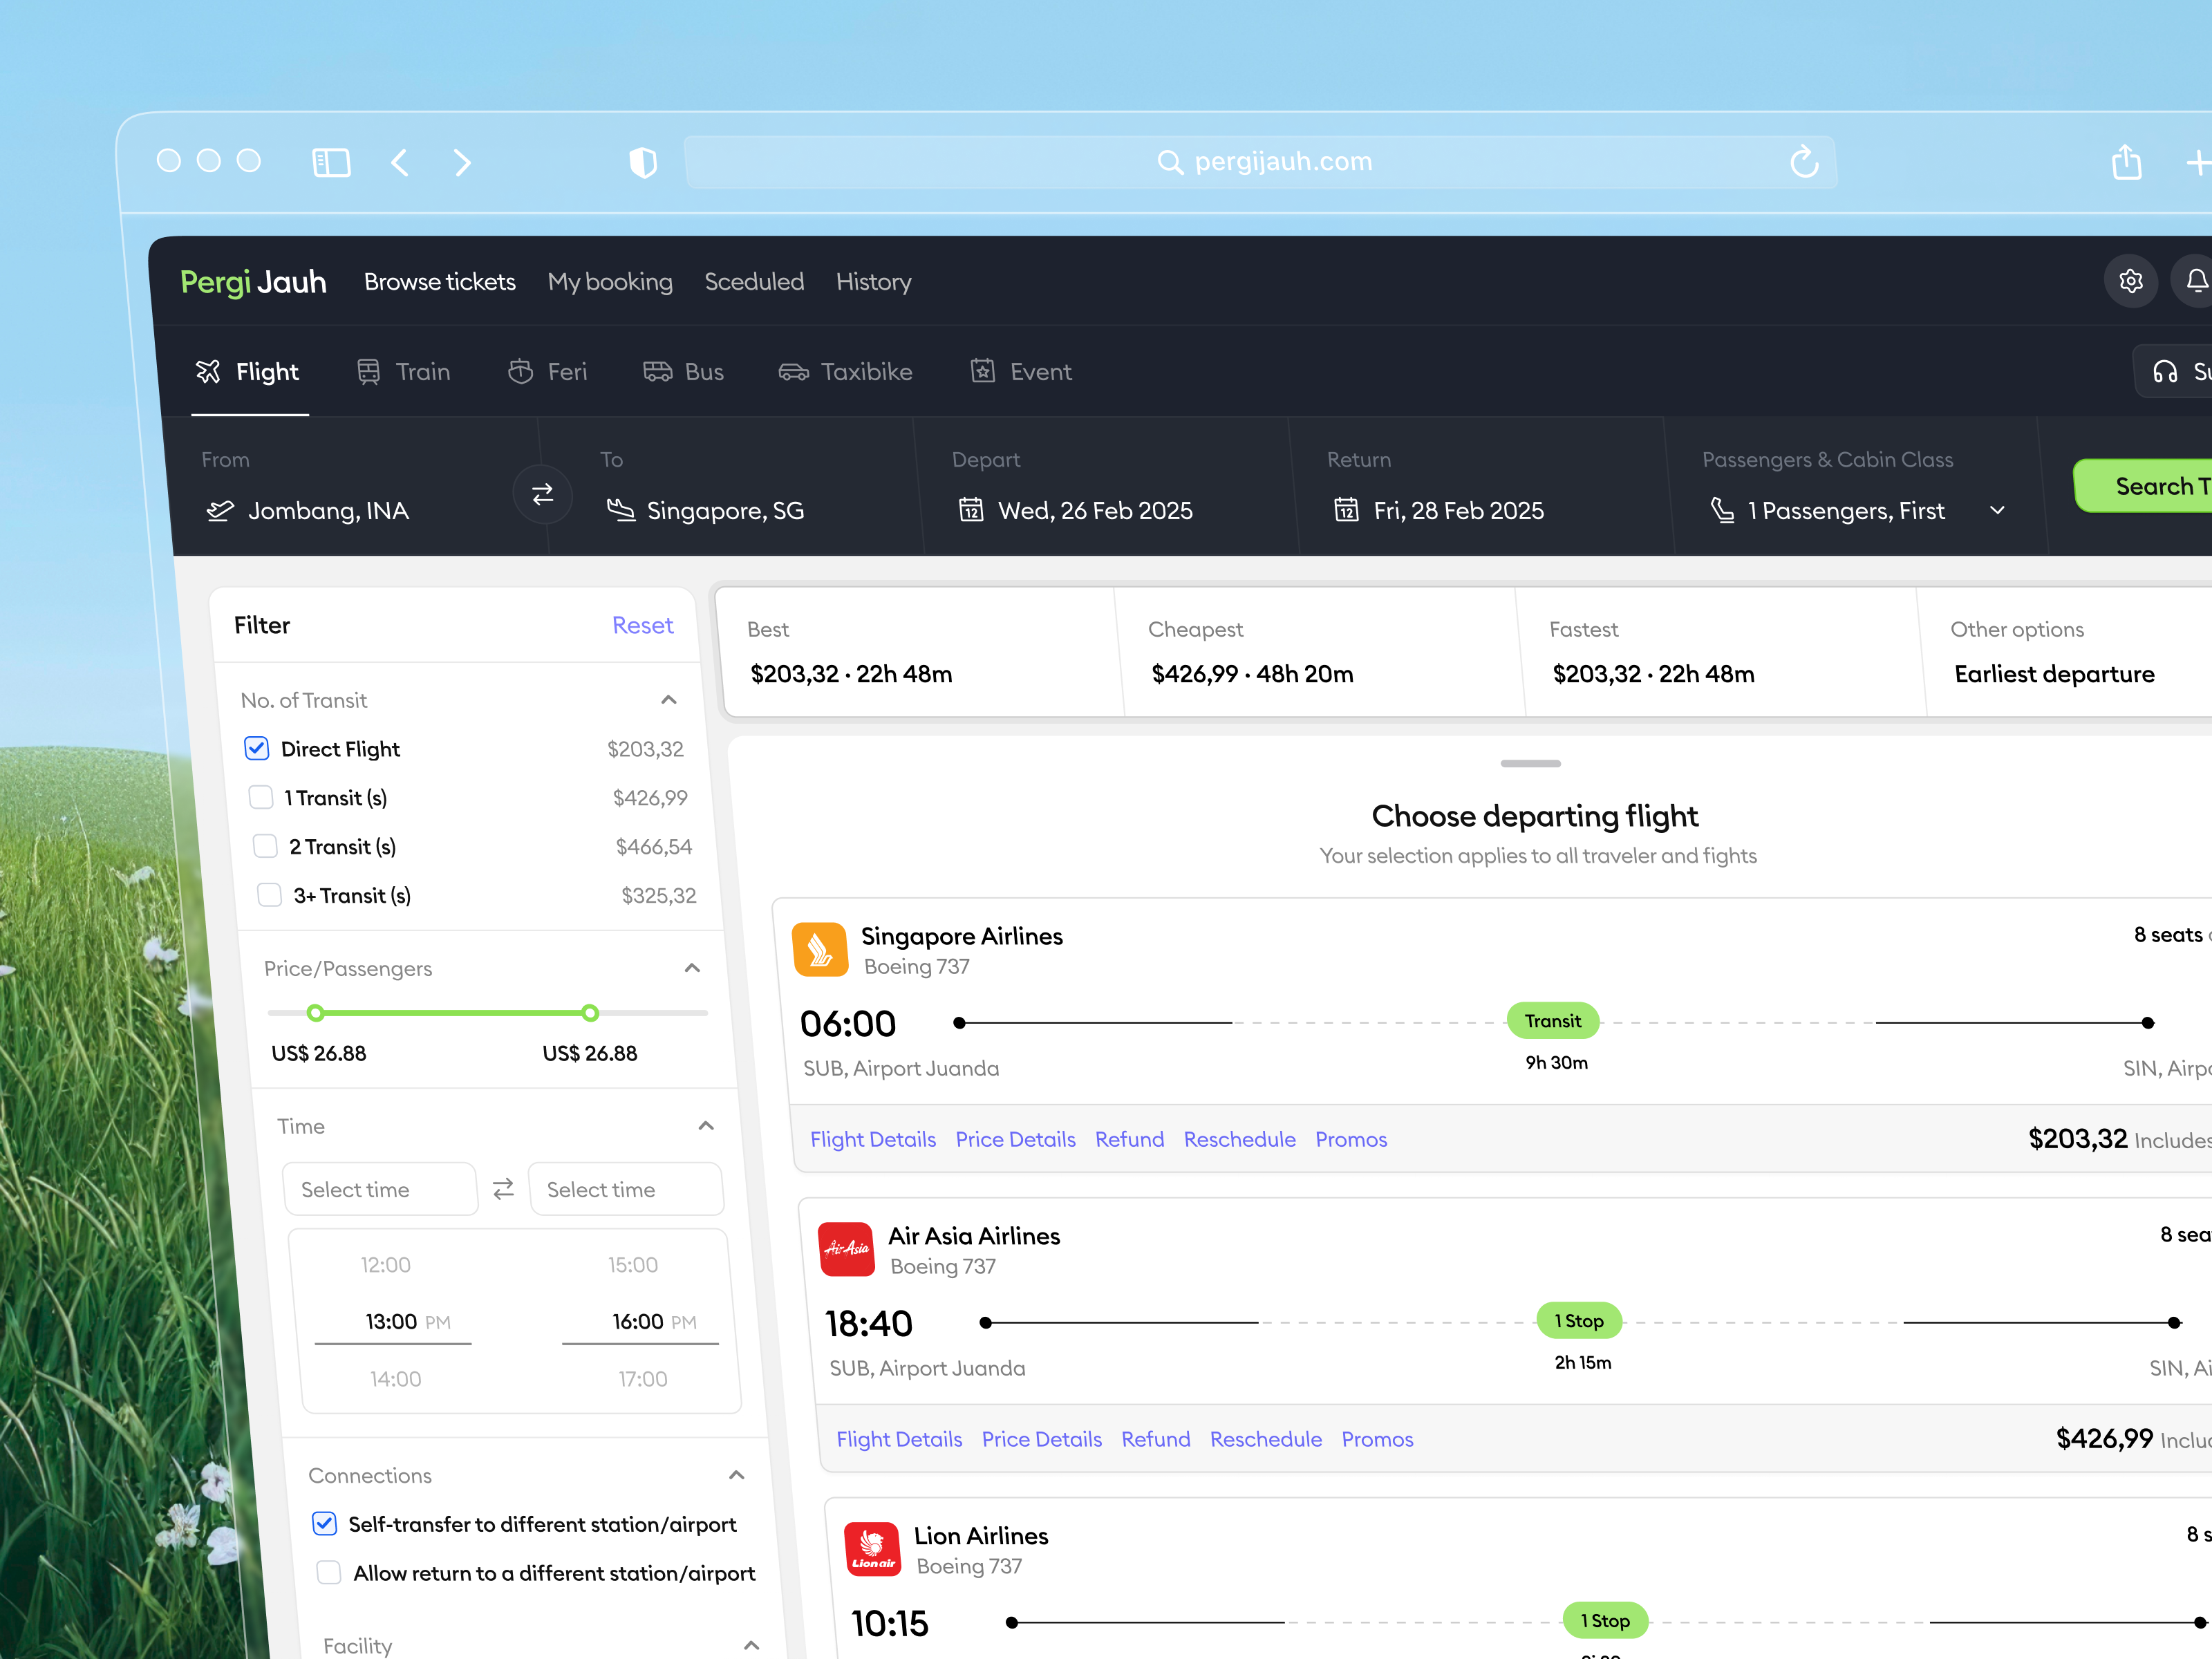The width and height of the screenshot is (2212, 1659).
Task: Check Allow return to a different station/airport
Action: (x=328, y=1572)
